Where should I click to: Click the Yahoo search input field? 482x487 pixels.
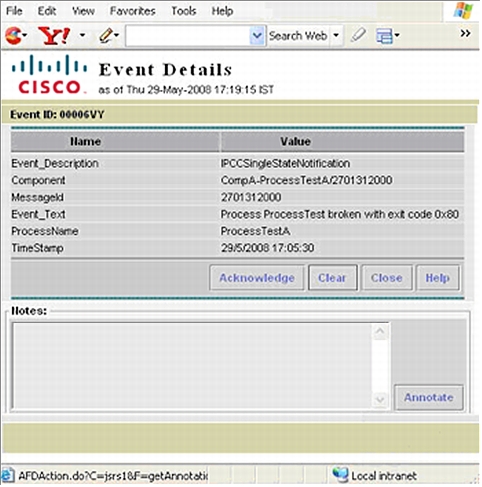(188, 35)
